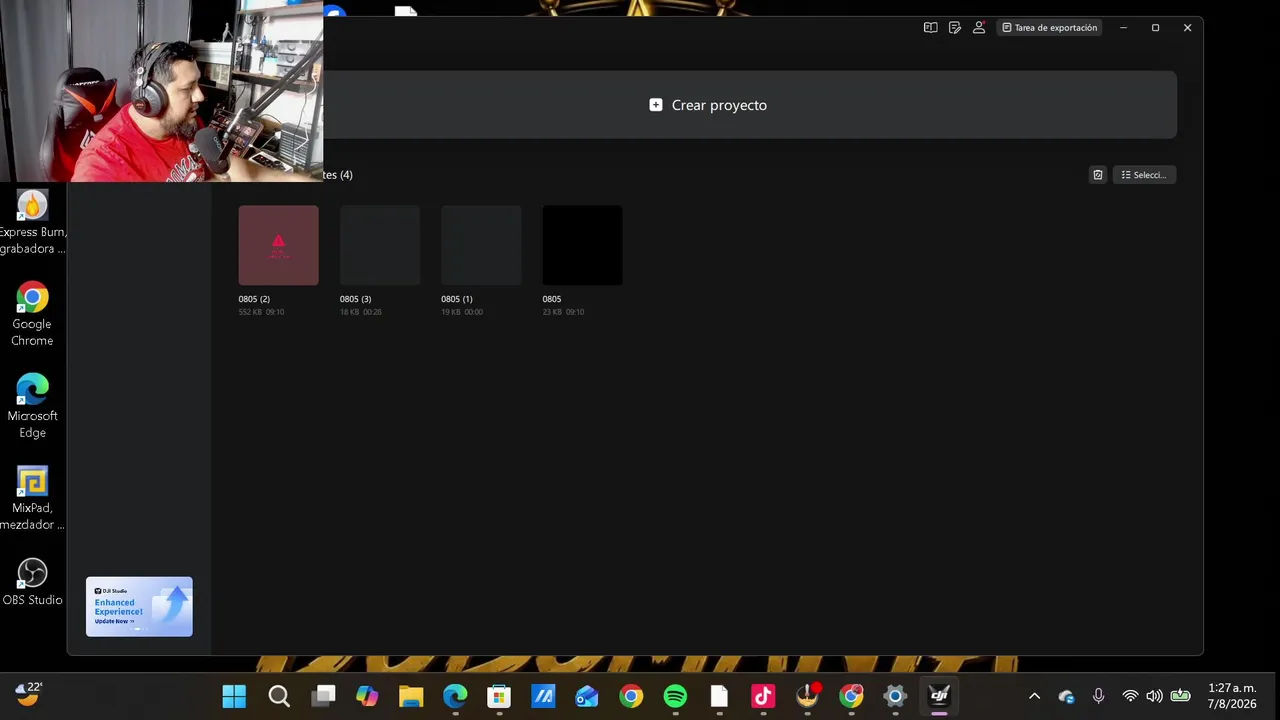Open the tutorial book icon in DJI Studio
The width and height of the screenshot is (1280, 720).
930,28
